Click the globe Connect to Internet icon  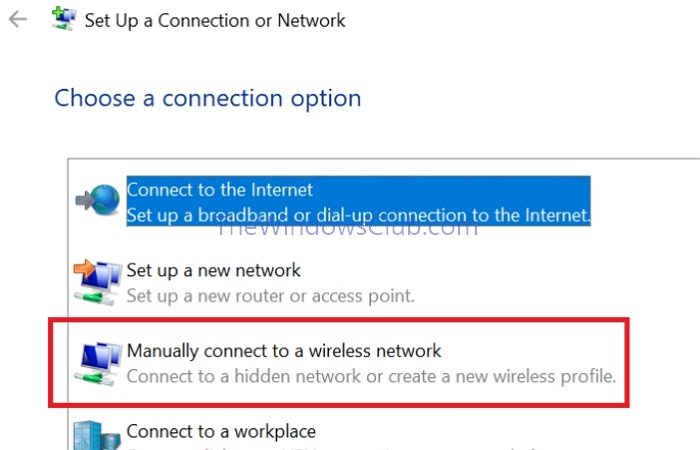97,201
